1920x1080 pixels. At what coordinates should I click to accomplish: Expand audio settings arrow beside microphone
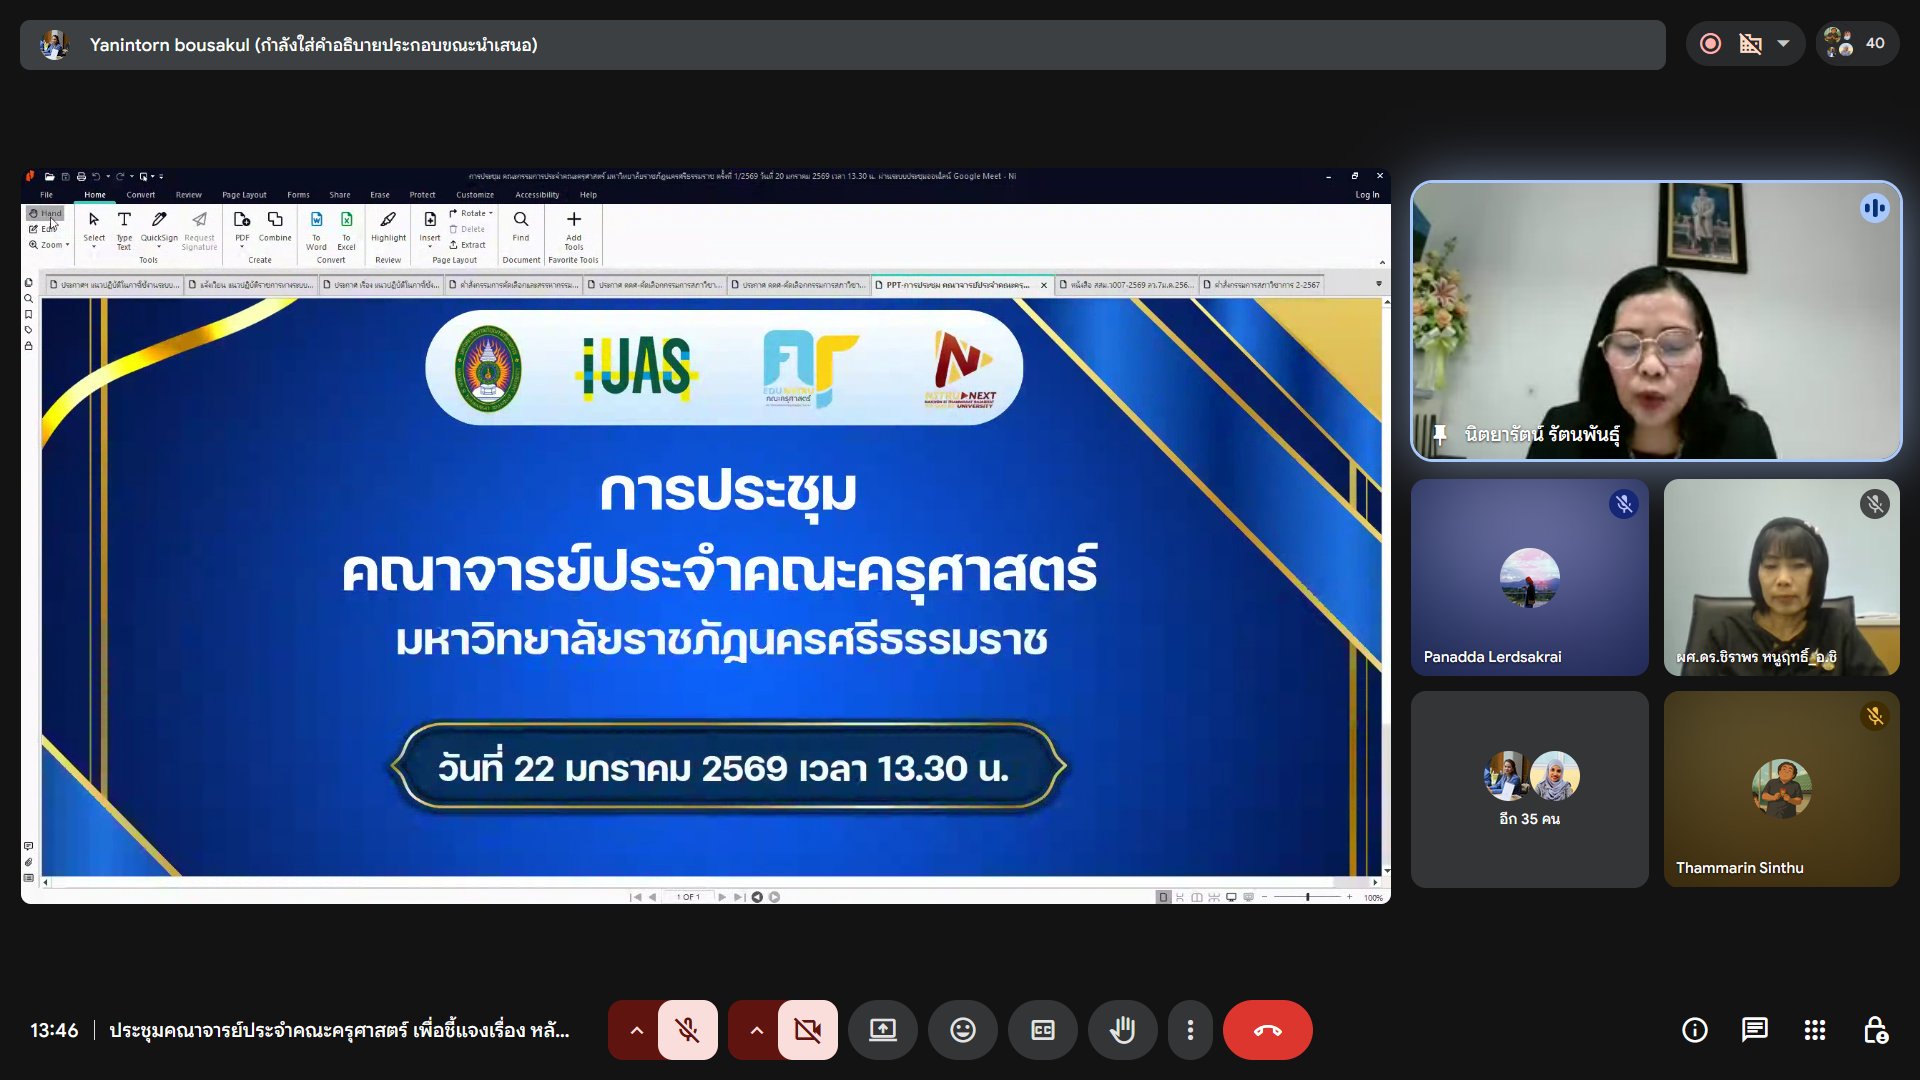(x=636, y=1030)
